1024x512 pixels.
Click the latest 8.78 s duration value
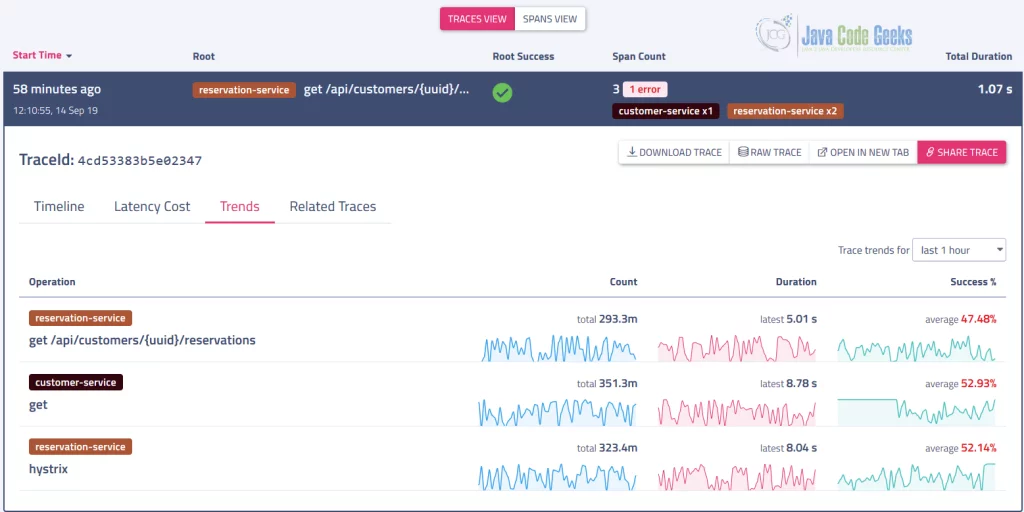pos(789,383)
